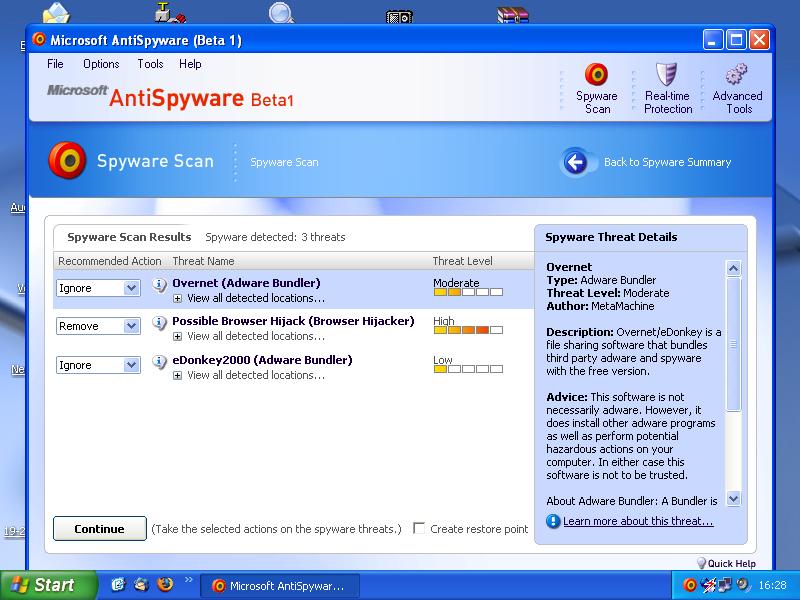Click info icon beside Possible Browser Hijack
The width and height of the screenshot is (800, 600).
(159, 323)
